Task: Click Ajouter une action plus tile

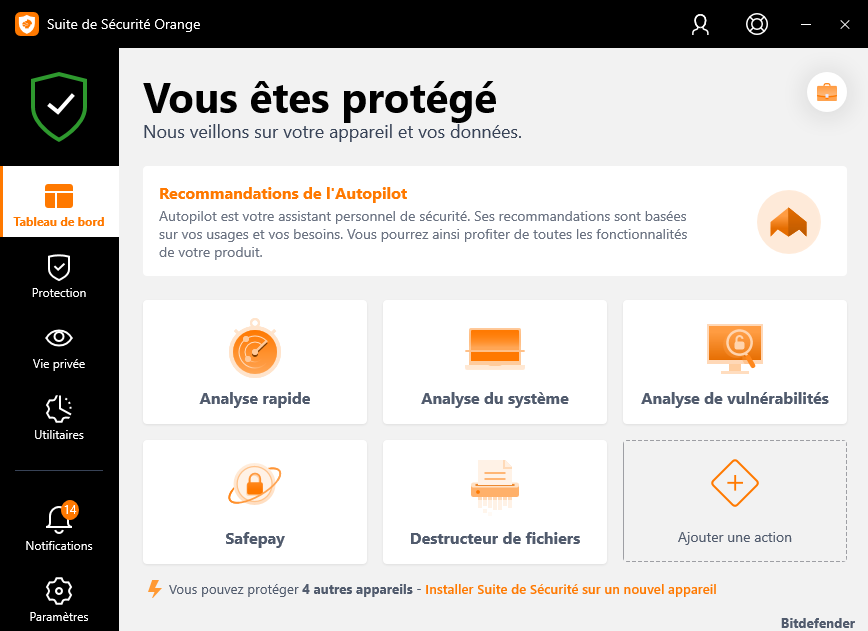Action: click(735, 501)
